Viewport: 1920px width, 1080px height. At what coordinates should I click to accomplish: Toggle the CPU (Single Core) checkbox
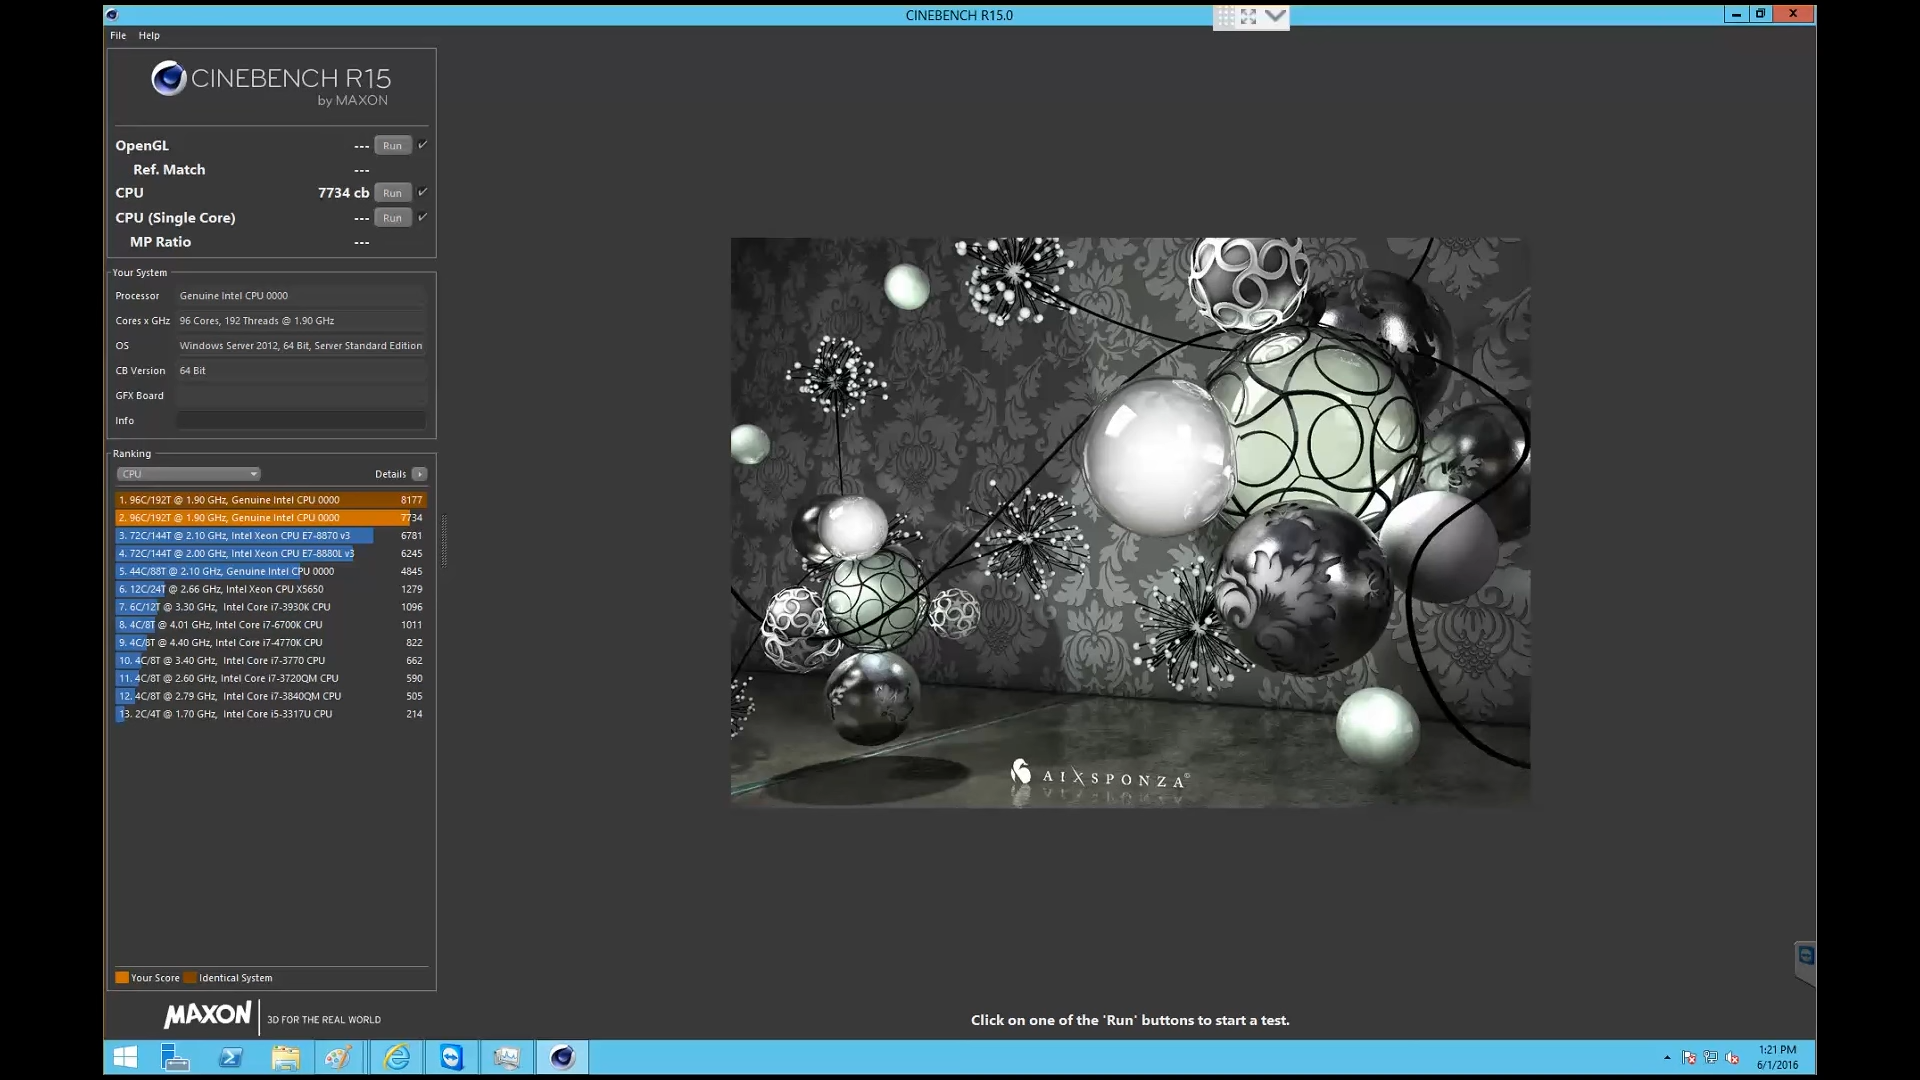pos(423,217)
